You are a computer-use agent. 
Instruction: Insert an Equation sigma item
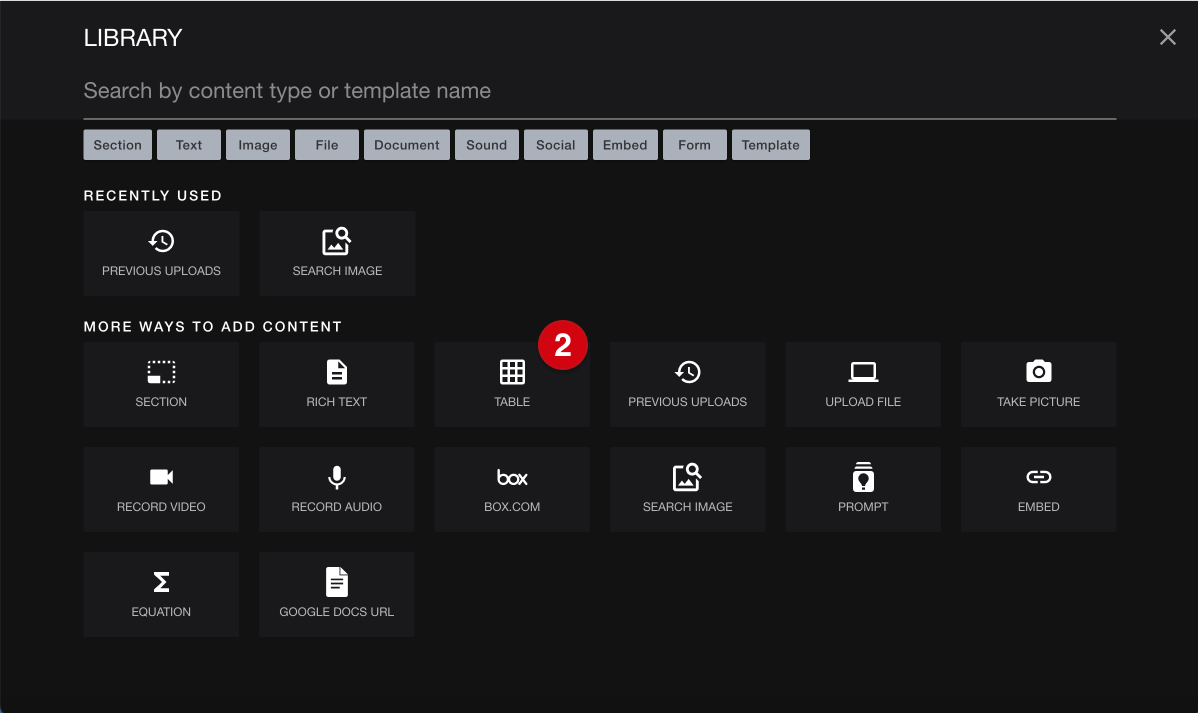161,595
